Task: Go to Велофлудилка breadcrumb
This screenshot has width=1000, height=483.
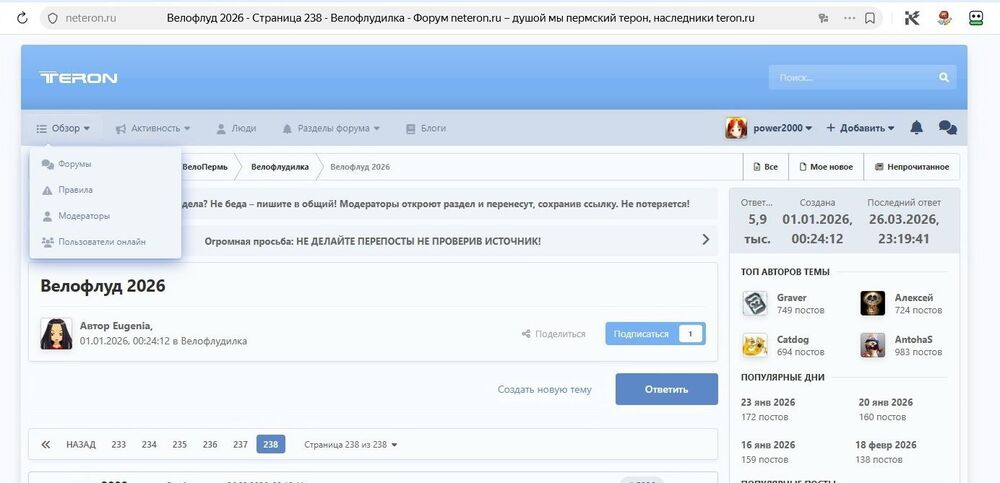Action: coord(280,167)
